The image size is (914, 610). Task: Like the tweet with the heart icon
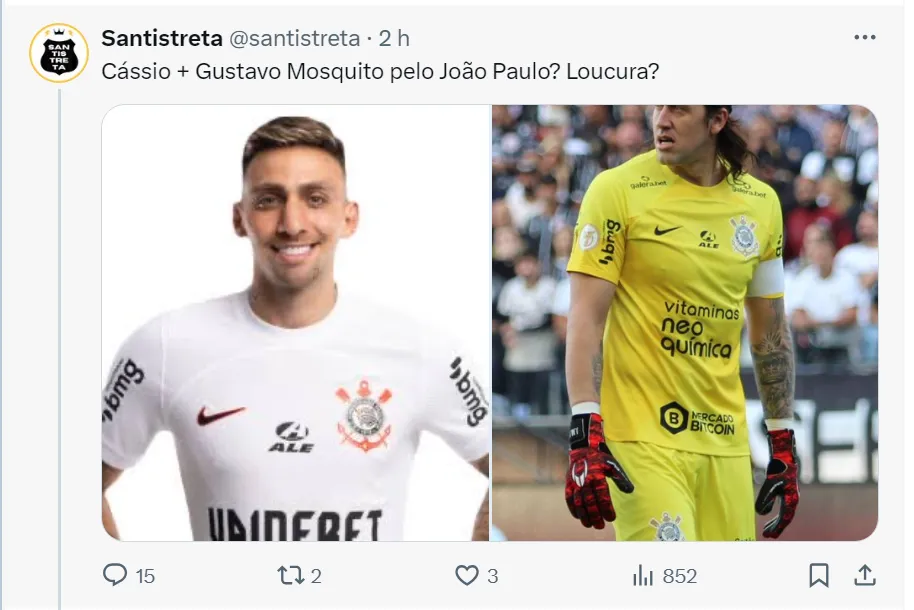click(466, 576)
